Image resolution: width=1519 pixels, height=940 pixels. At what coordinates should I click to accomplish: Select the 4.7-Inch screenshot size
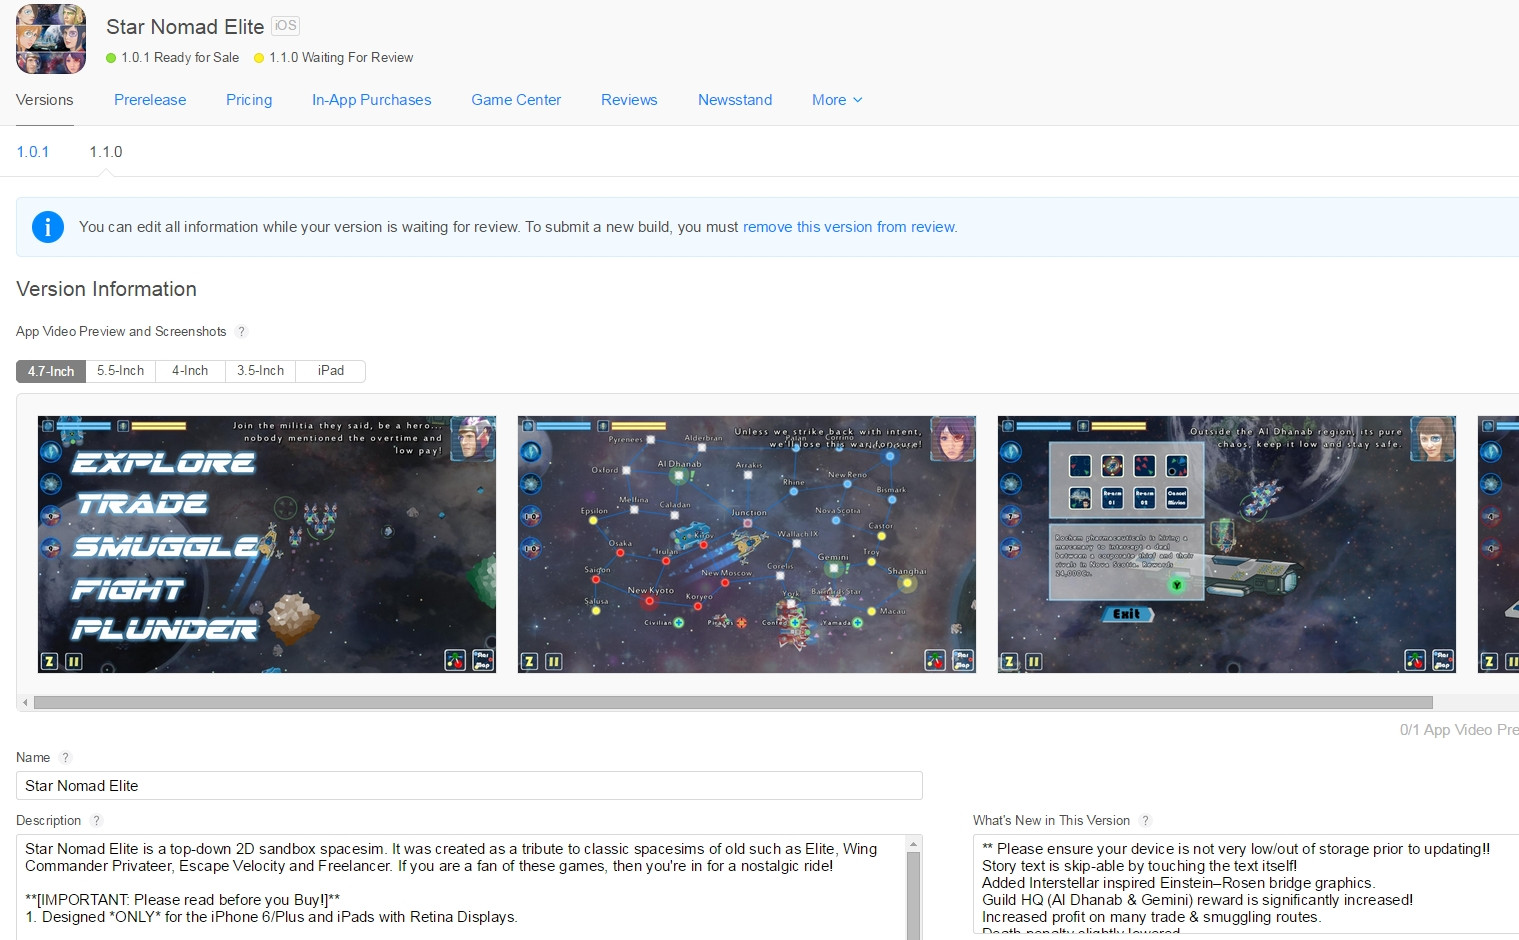point(51,371)
